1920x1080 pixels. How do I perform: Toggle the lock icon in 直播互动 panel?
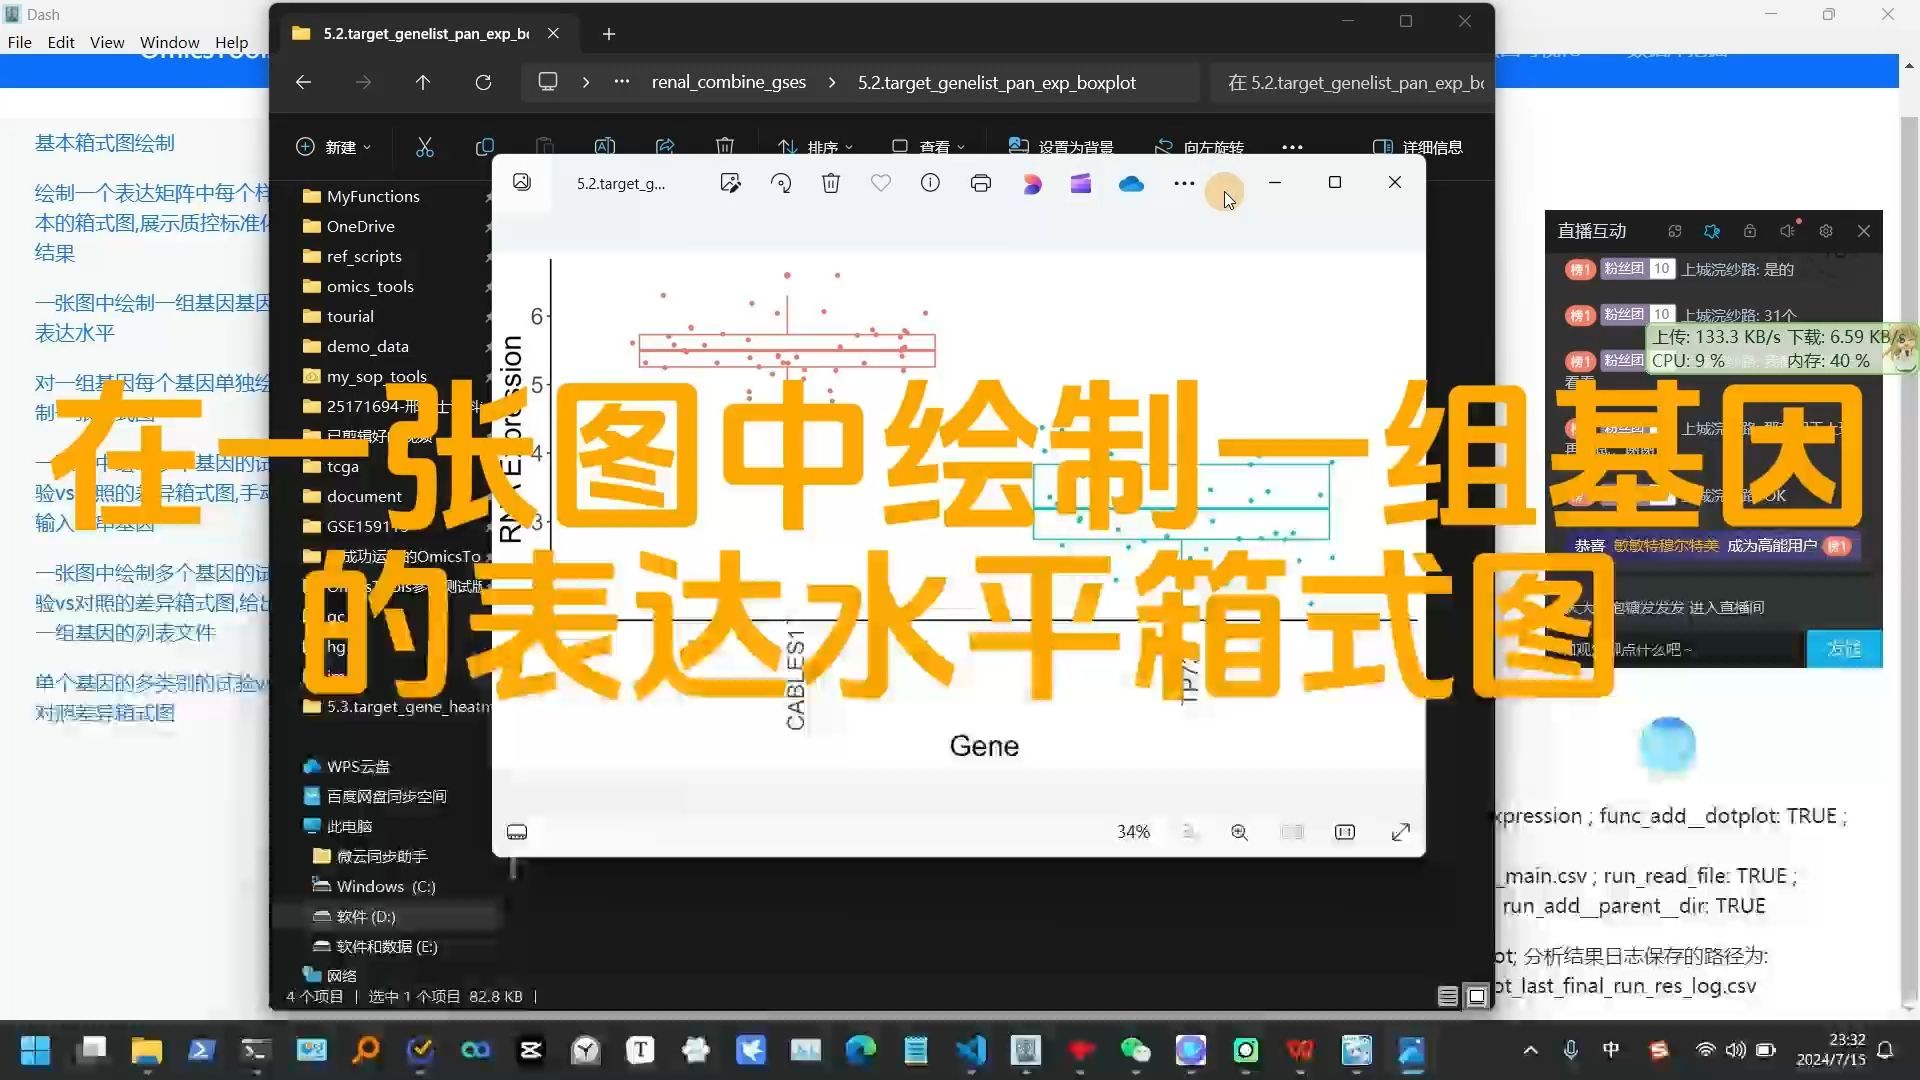click(x=1750, y=231)
